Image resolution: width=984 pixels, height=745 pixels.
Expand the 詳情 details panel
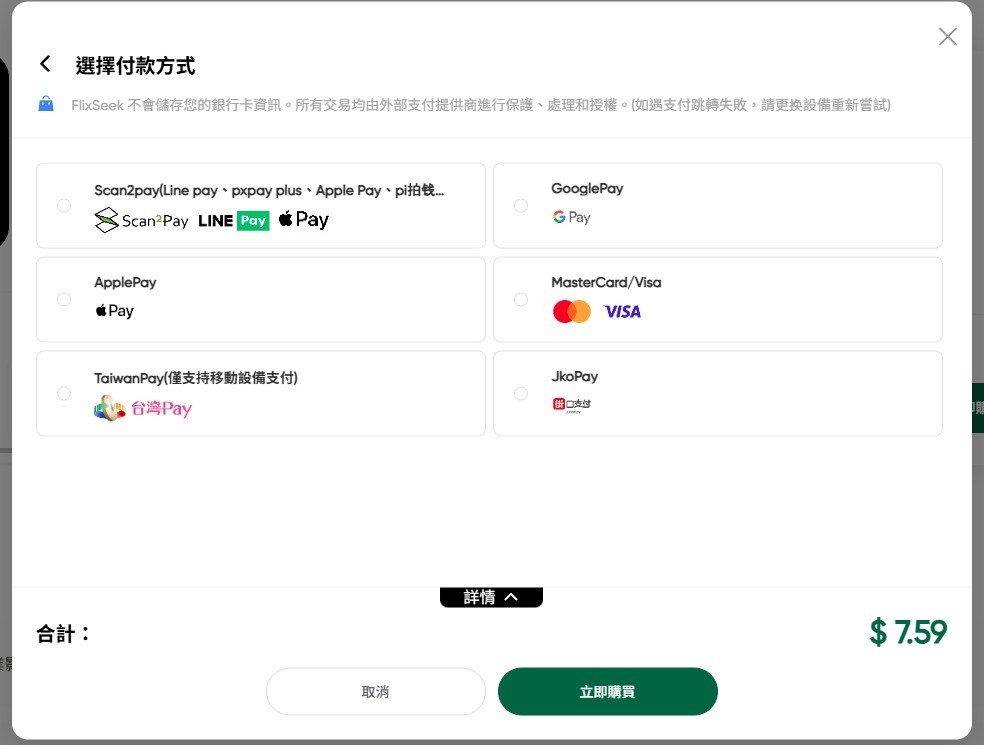491,597
